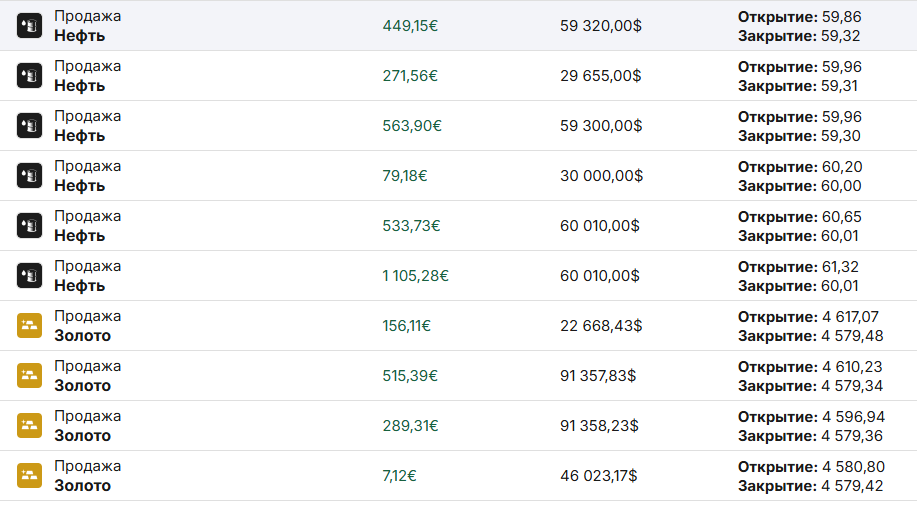The image size is (917, 510).
Task: Open the gold icon of the 7,12€ trade
Action: tap(29, 476)
